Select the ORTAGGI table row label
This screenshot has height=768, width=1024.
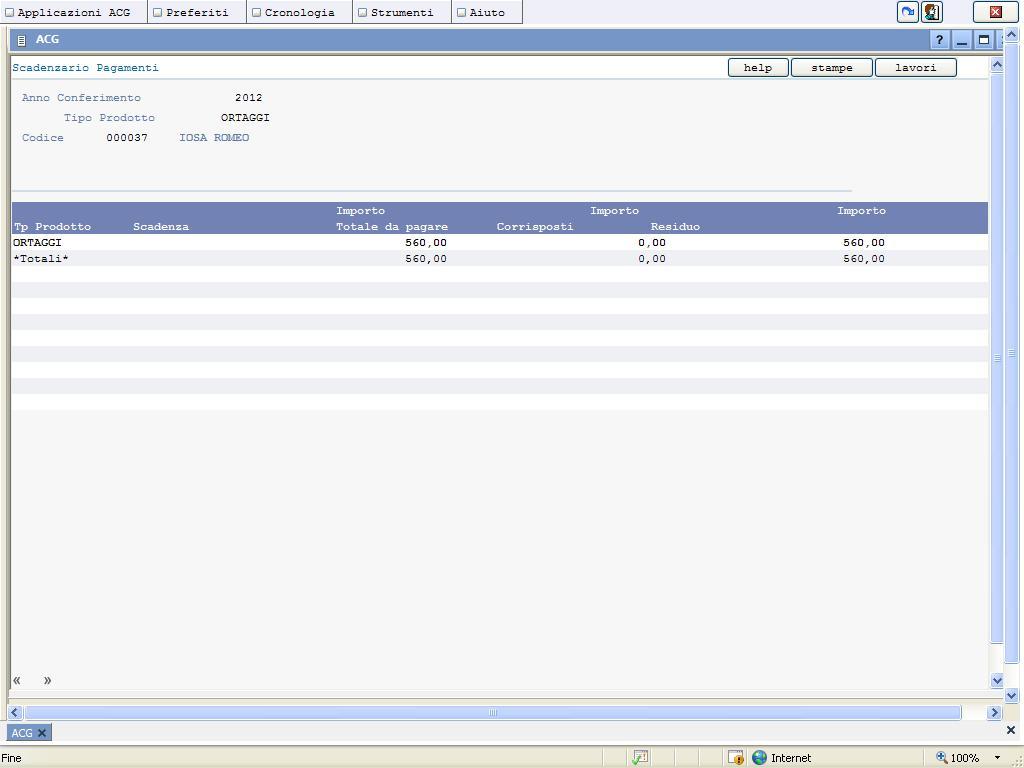tap(37, 243)
